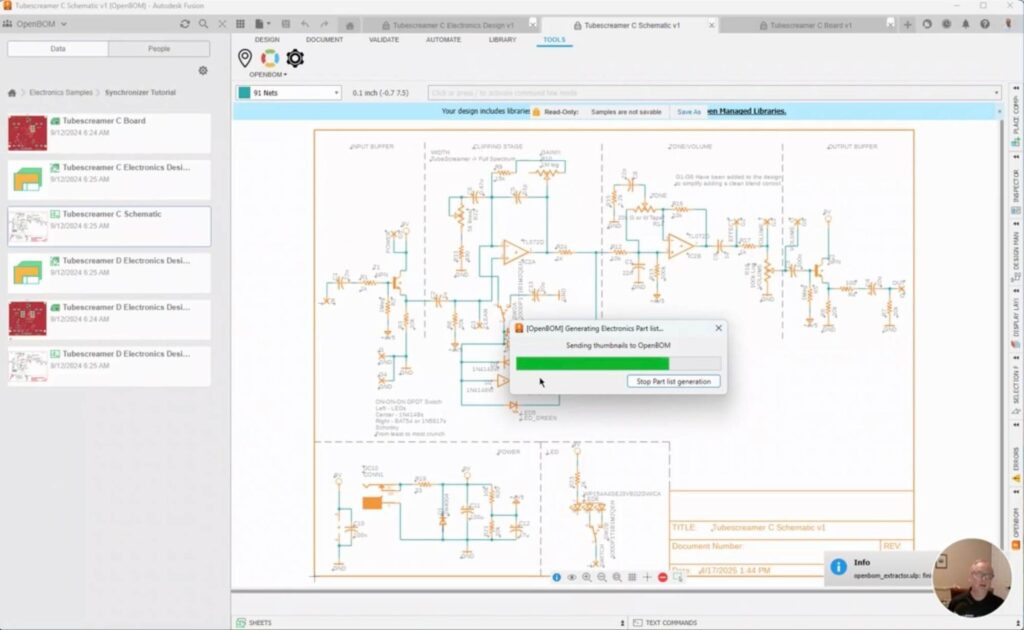This screenshot has height=630, width=1024.
Task: Open search in the data panel header
Action: pos(204,24)
